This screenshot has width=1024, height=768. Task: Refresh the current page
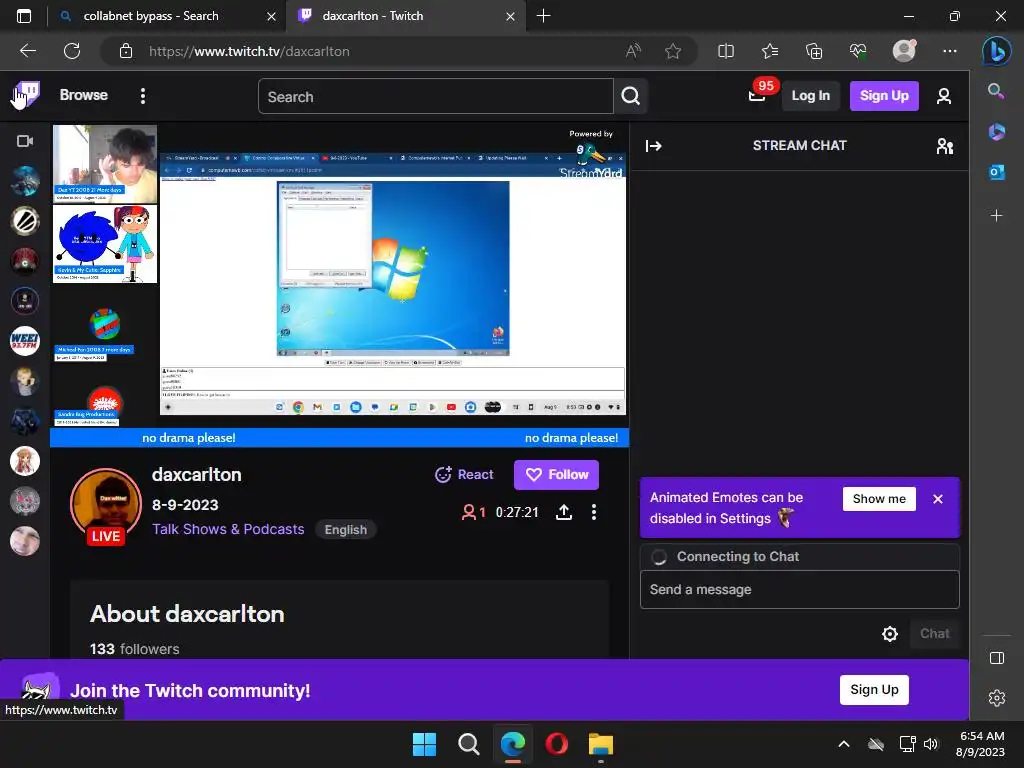[72, 51]
